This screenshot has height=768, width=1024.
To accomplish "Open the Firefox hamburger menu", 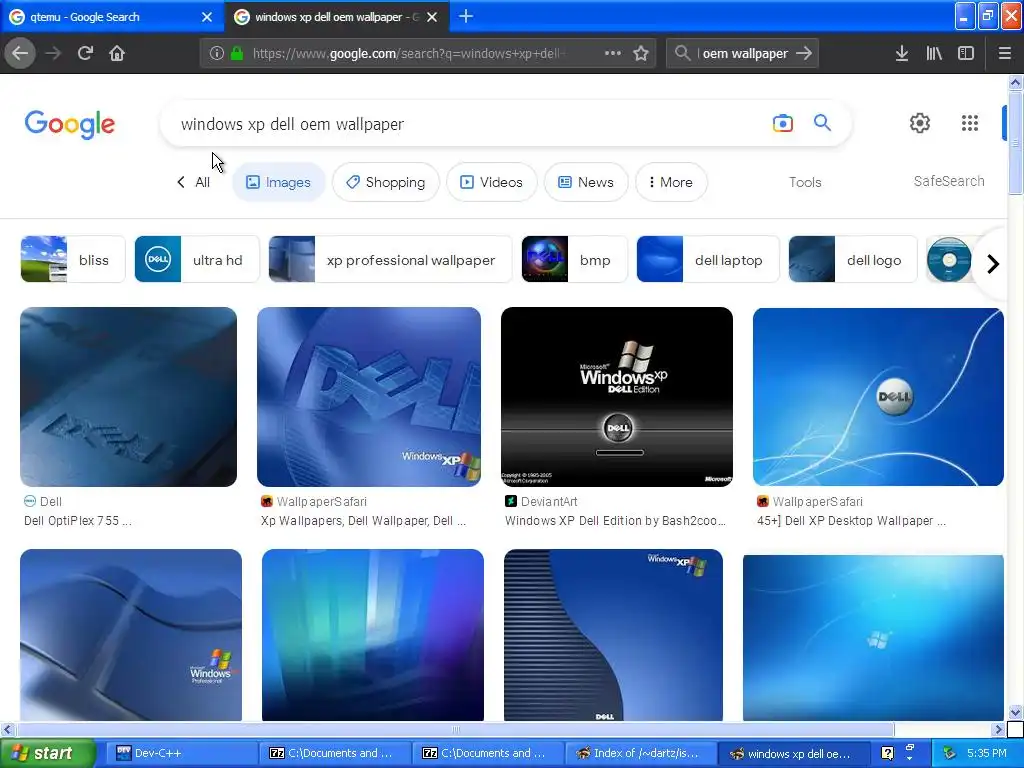I will click(1005, 54).
